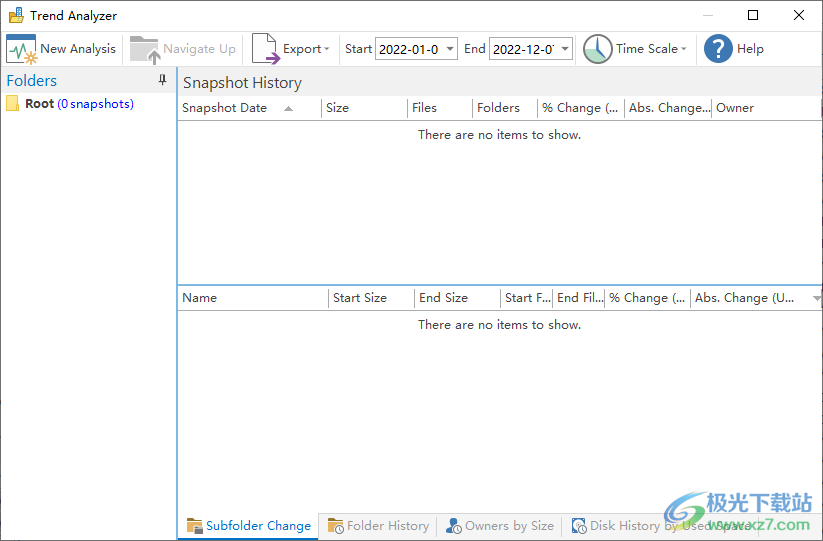Switch to Folder History tab
This screenshot has width=823, height=541.
tap(378, 526)
